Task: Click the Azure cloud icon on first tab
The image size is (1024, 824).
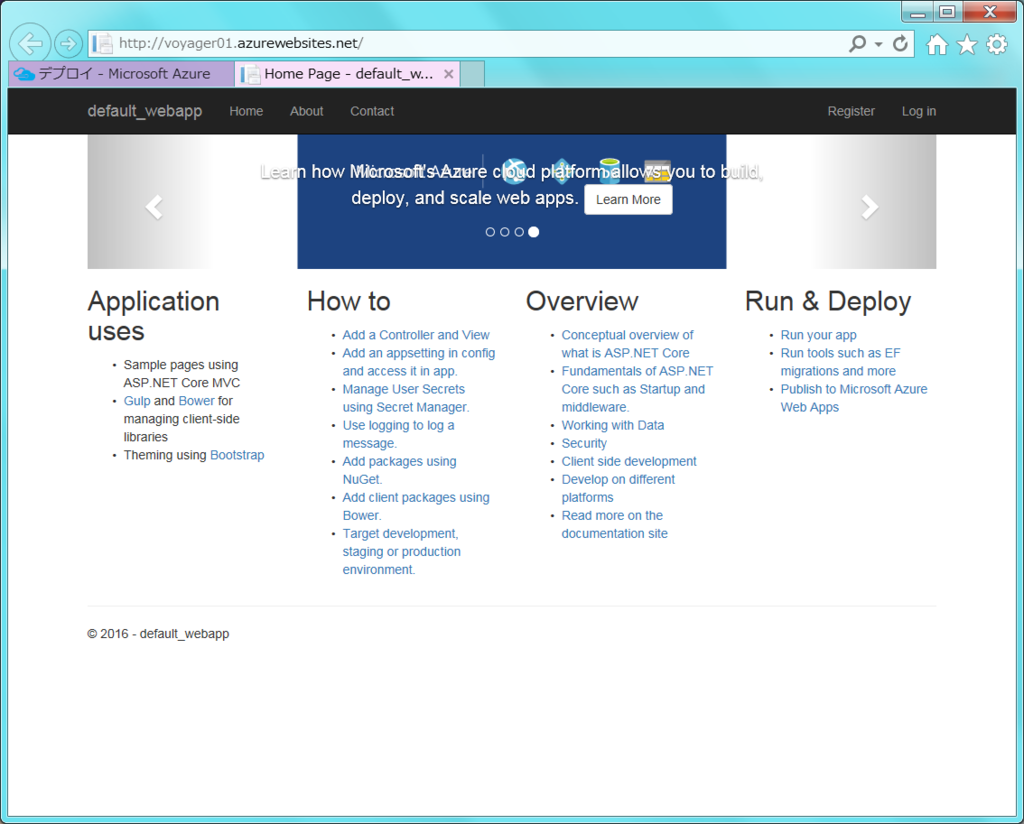Action: pyautogui.click(x=24, y=74)
